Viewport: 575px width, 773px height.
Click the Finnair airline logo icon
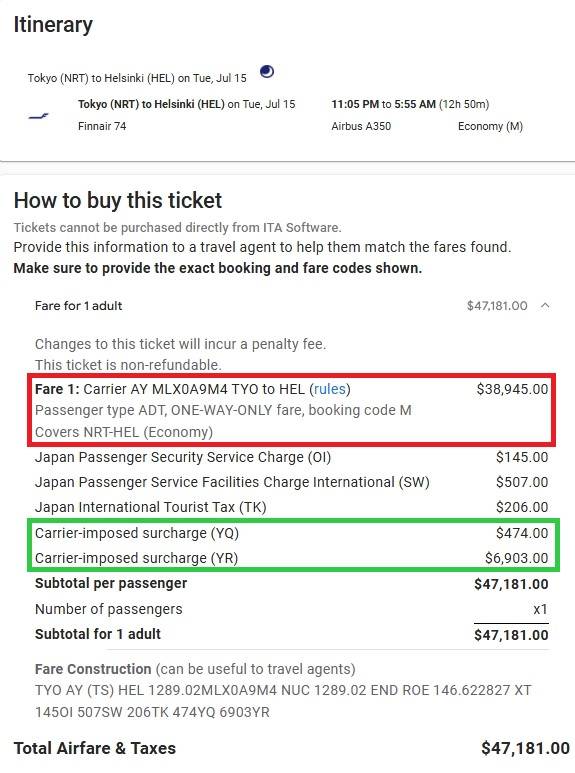38,116
